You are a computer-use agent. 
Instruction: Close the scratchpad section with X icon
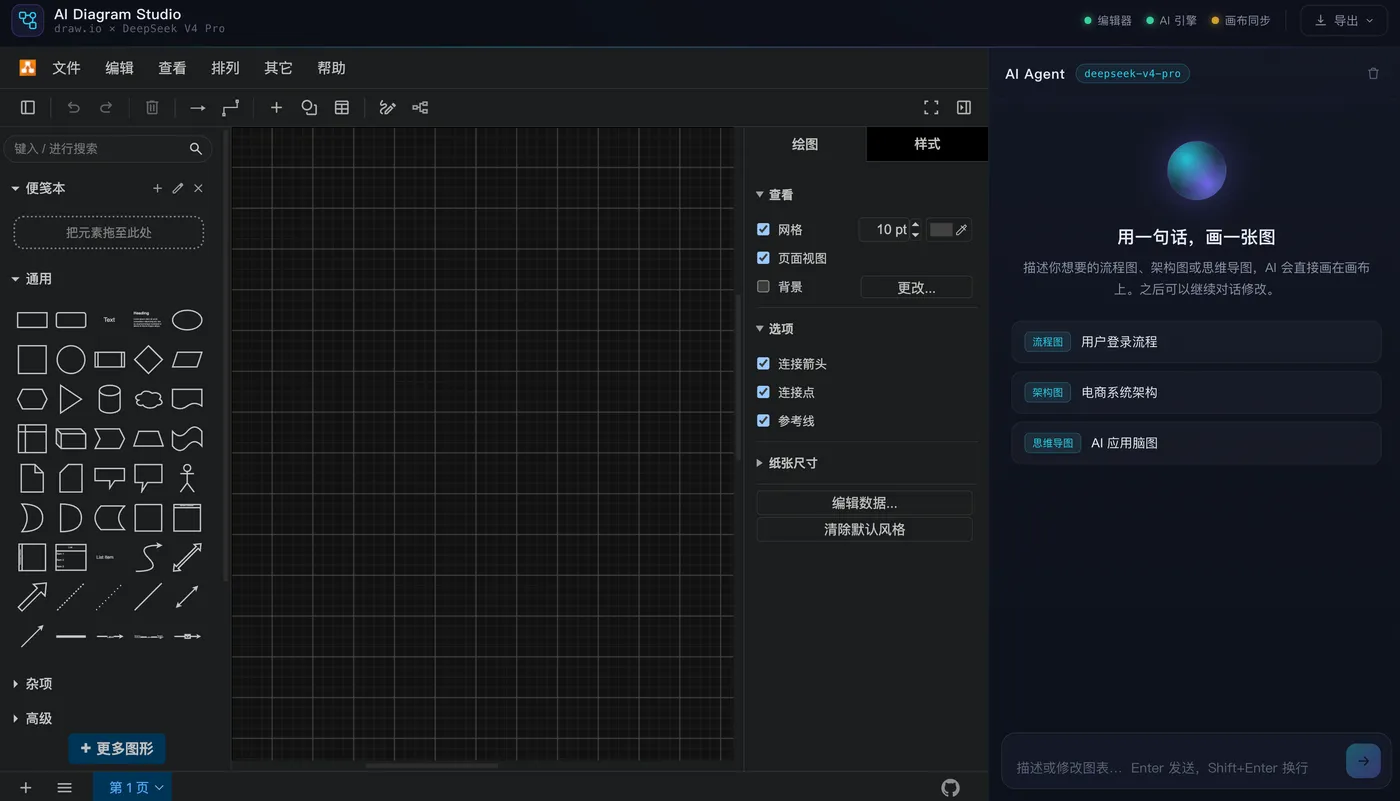point(198,188)
